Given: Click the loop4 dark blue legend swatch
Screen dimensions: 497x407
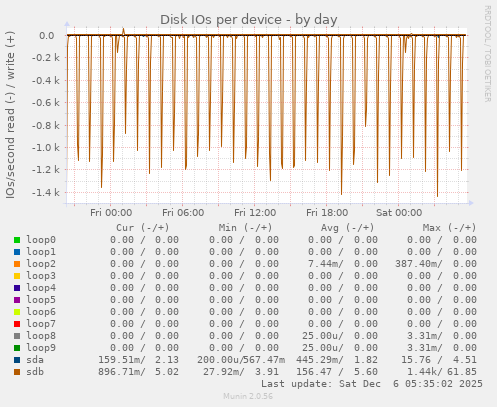Looking at the screenshot, I should [17, 288].
